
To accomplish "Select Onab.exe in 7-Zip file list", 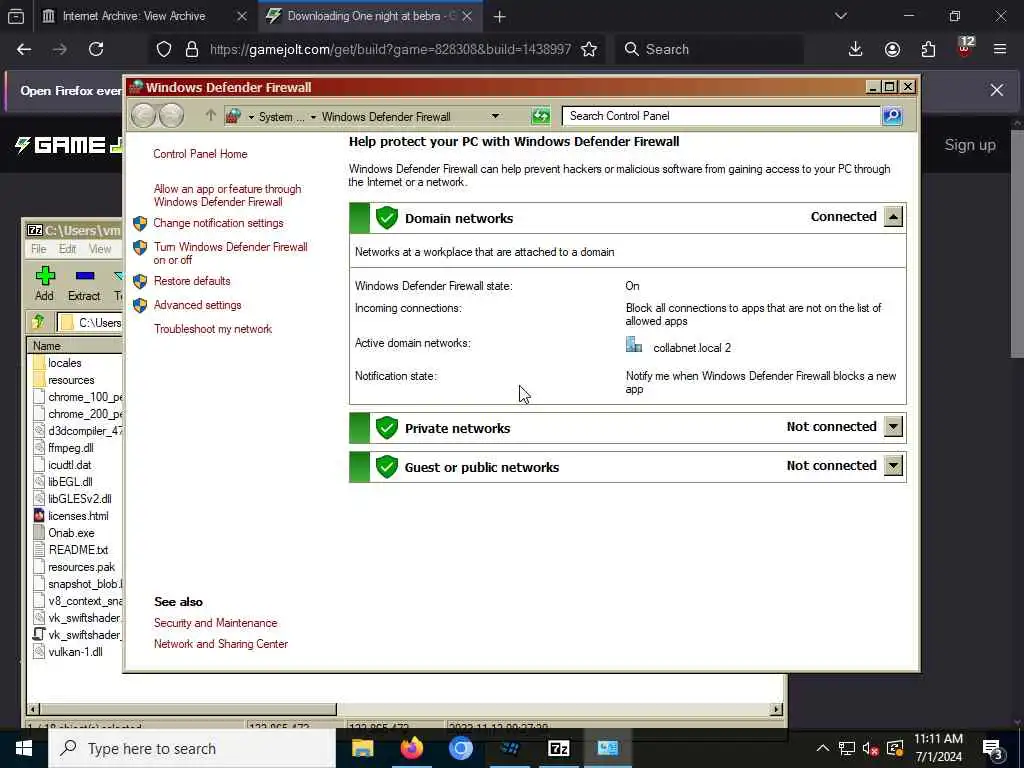I will tap(71, 533).
